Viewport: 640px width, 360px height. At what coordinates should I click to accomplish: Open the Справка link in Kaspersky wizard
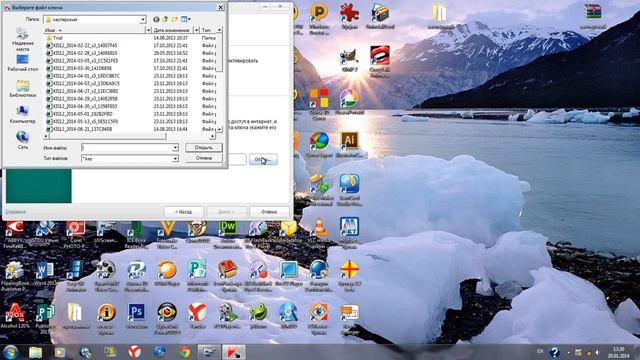pos(16,212)
